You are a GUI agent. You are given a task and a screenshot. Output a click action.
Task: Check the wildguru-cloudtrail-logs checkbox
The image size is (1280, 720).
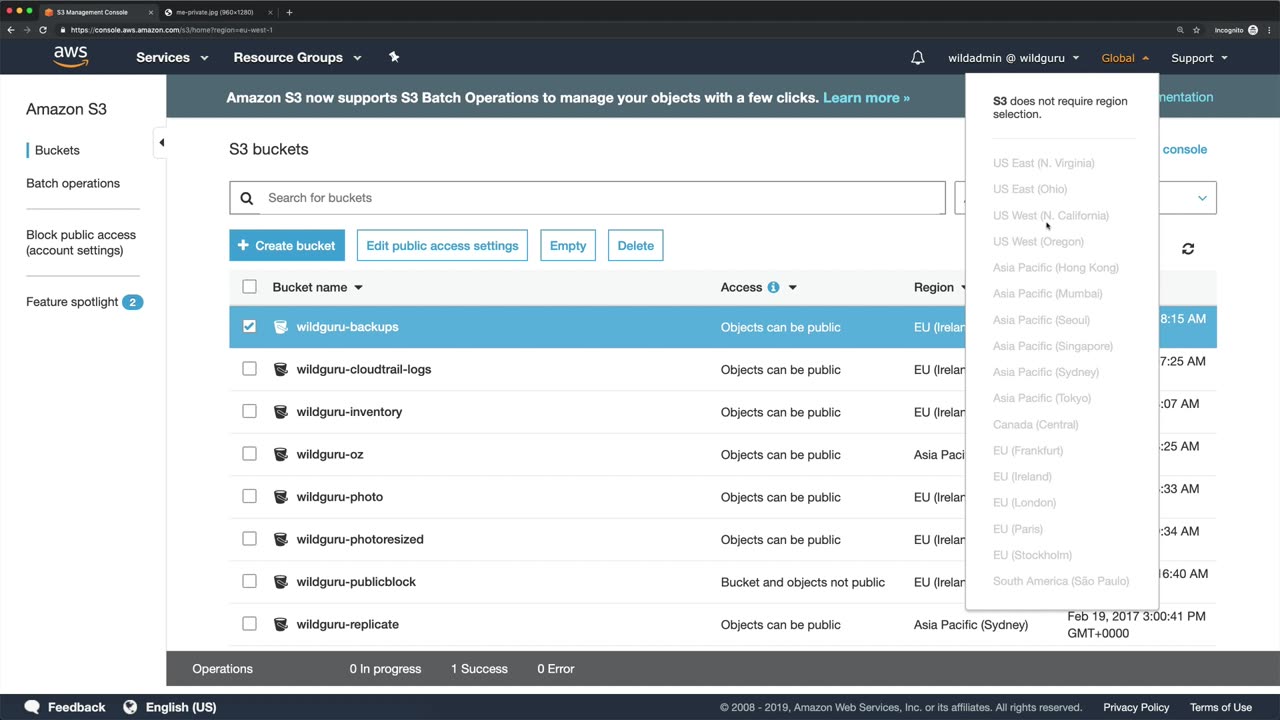[249, 369]
